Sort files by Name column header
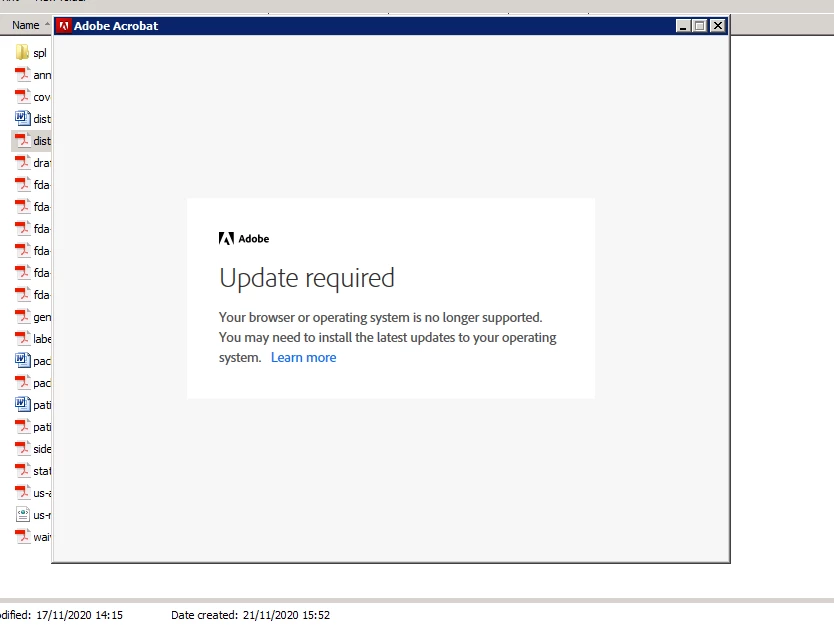The image size is (834, 627). point(26,25)
